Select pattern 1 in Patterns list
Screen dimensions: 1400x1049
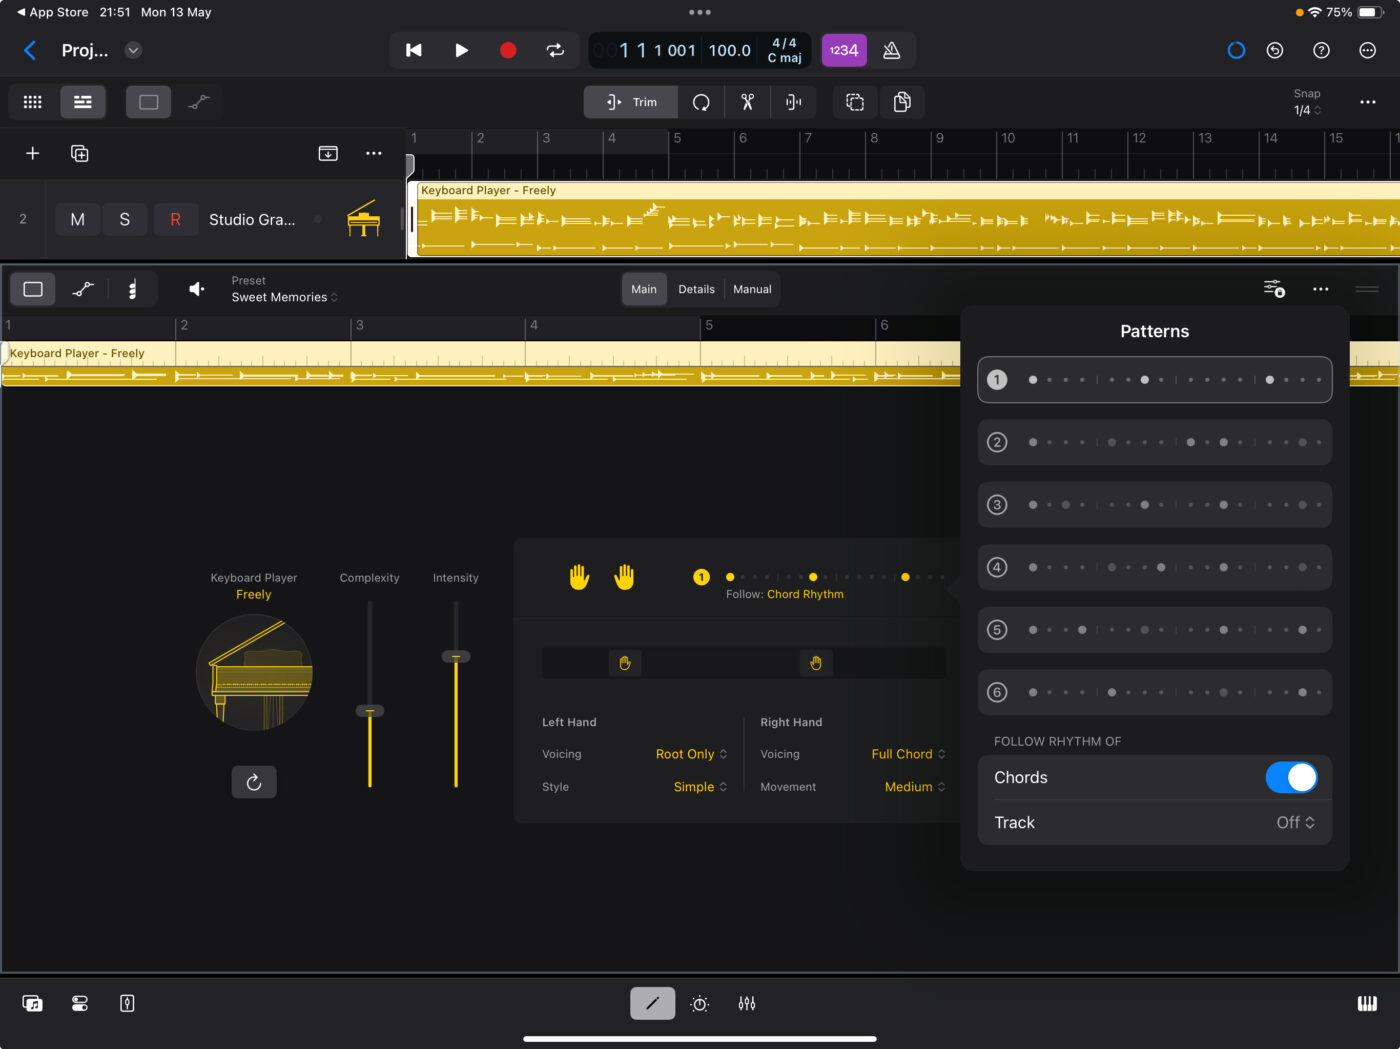(1154, 380)
